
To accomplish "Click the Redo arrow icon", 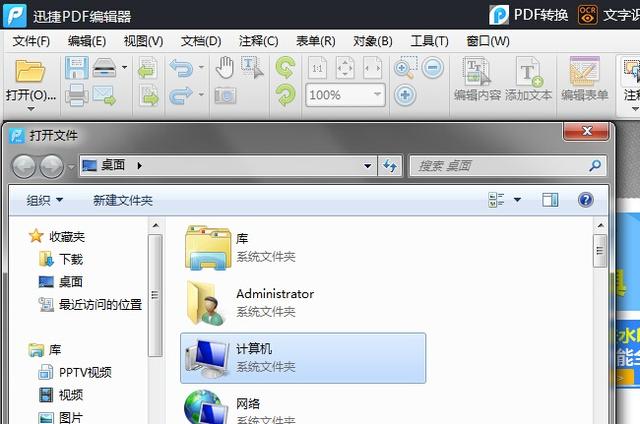I will coord(181,95).
